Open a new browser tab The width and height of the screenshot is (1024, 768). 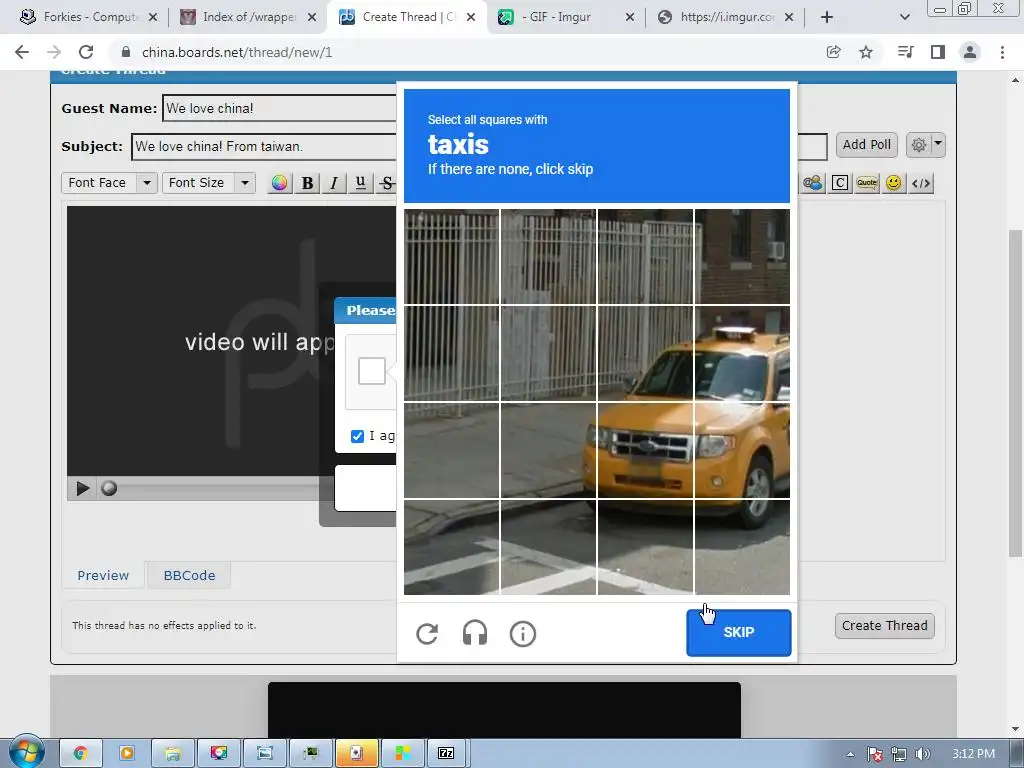827,17
